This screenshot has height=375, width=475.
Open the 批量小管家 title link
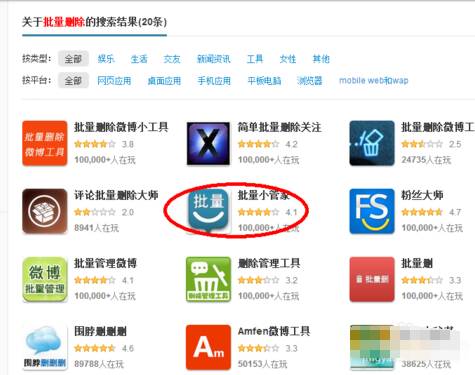pos(263,195)
